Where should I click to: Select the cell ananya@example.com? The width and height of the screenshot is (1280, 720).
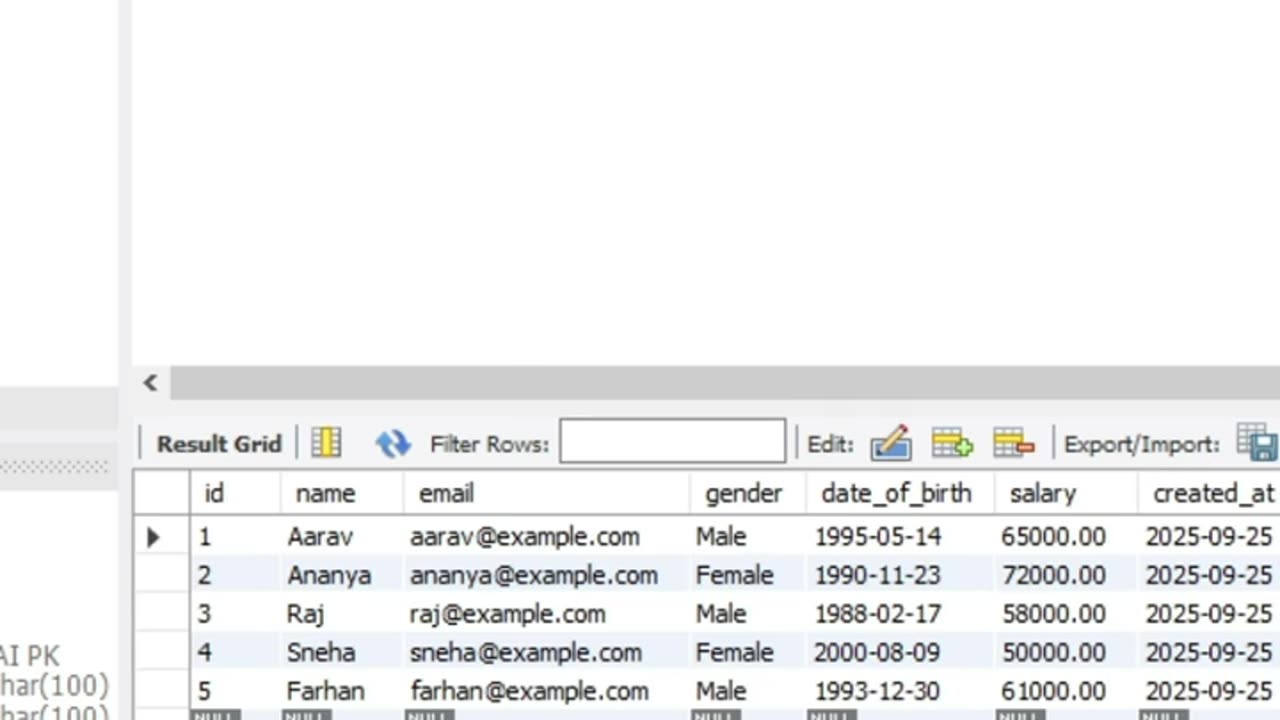coord(546,575)
